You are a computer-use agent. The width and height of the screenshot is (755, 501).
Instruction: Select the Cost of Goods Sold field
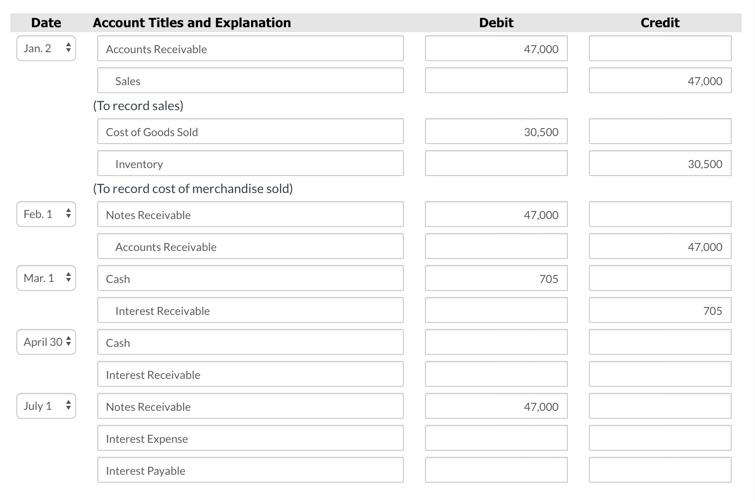[x=250, y=132]
